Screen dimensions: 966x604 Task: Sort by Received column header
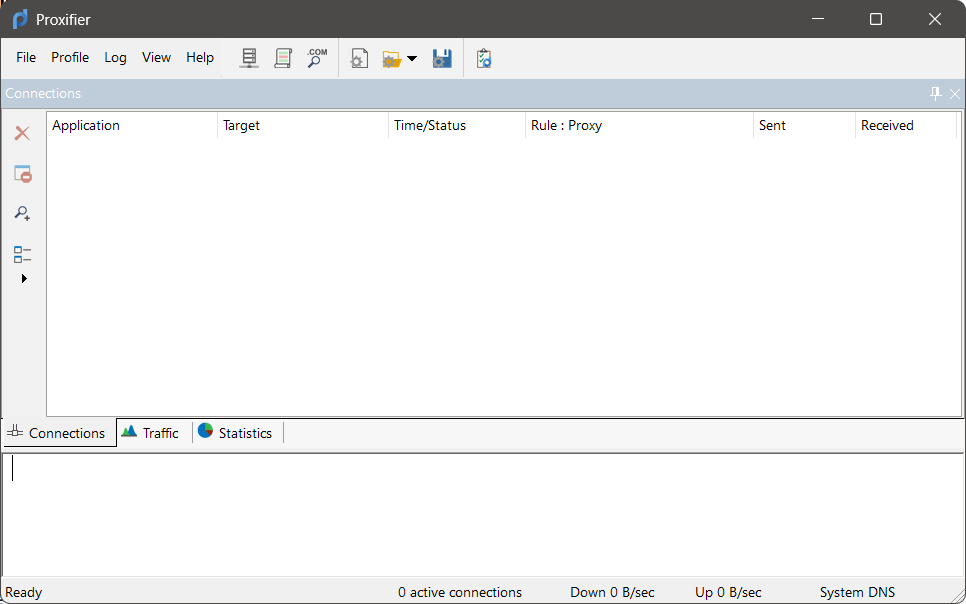pyautogui.click(x=906, y=125)
